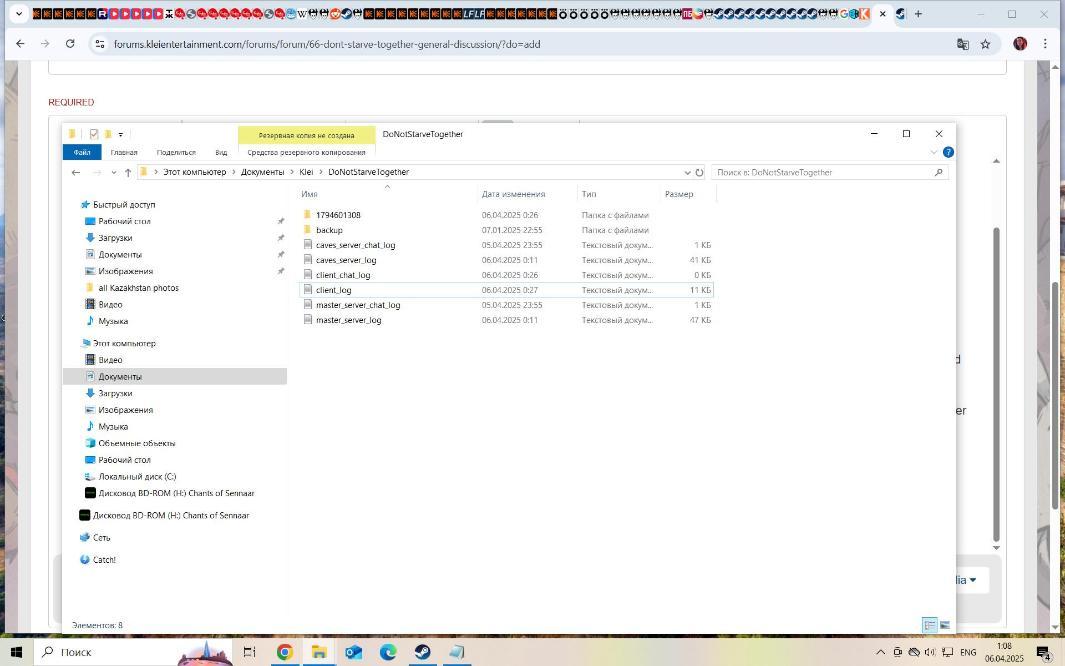Sort files by the Размер column header
Image resolution: width=1065 pixels, height=666 pixels.
(678, 194)
